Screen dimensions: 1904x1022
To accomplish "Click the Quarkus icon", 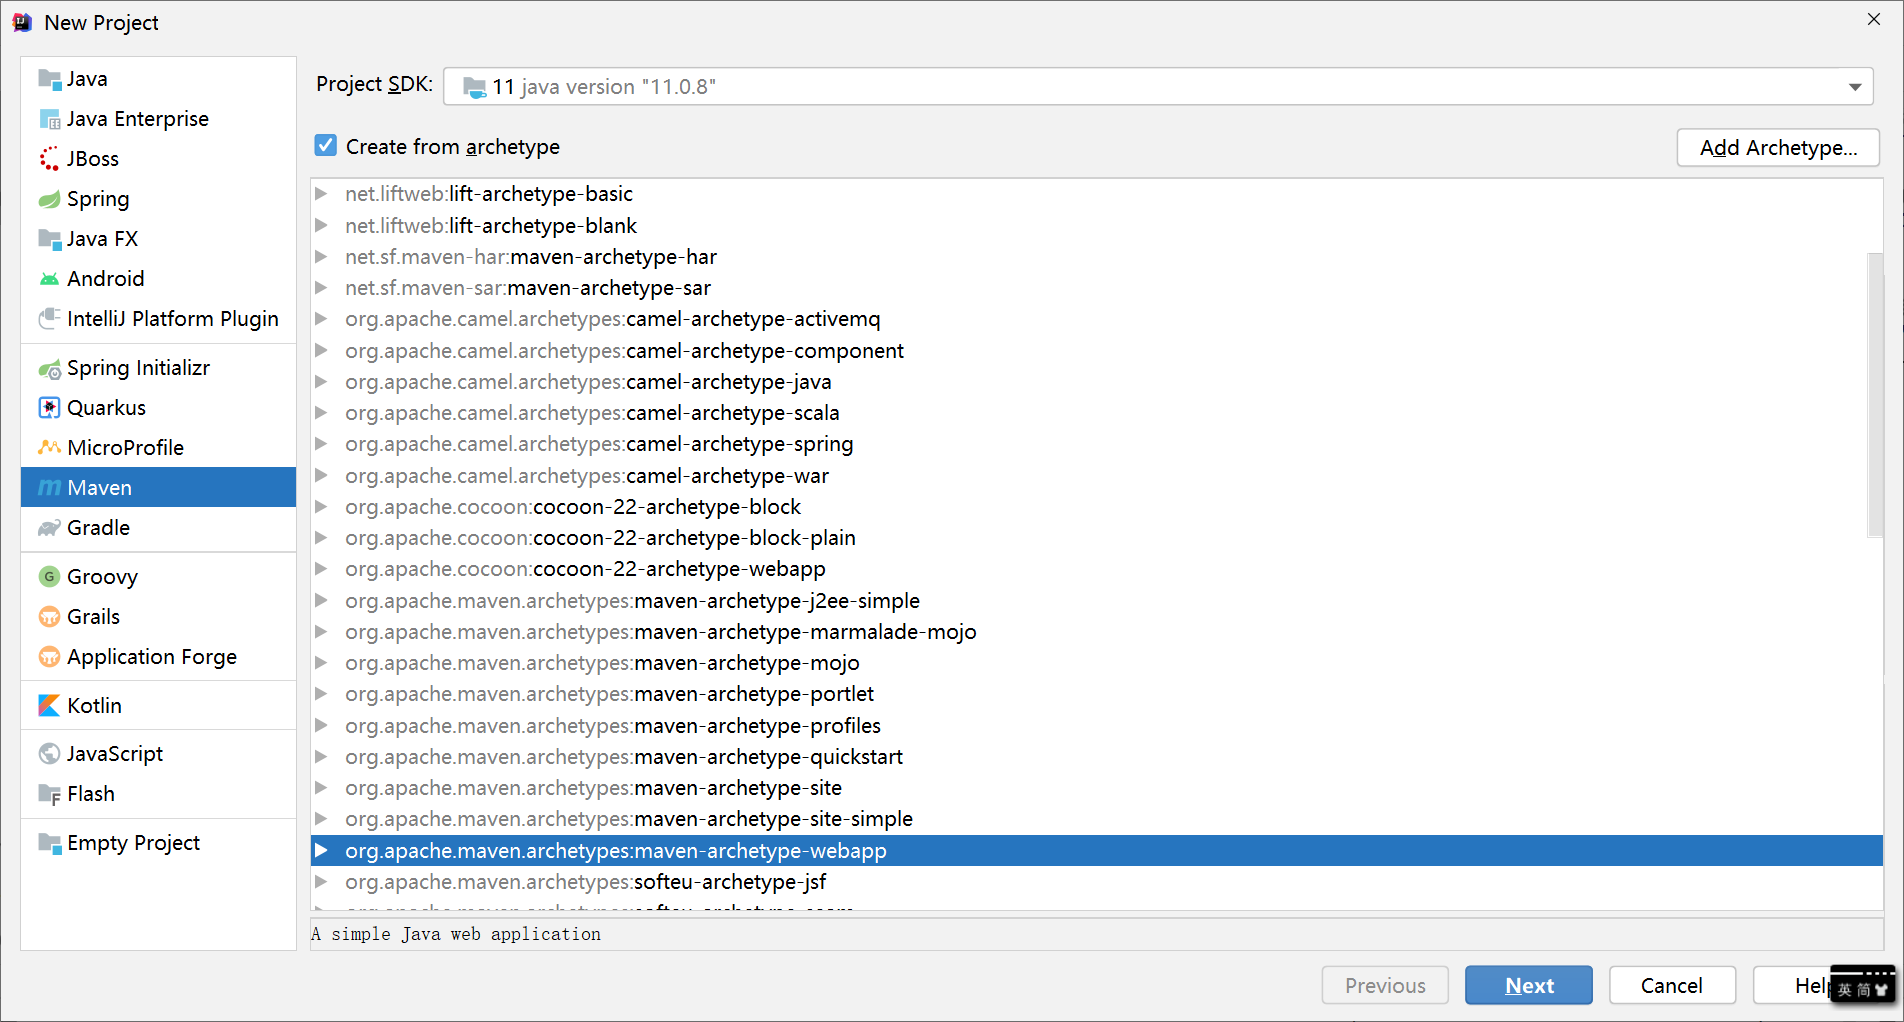I will [x=49, y=408].
